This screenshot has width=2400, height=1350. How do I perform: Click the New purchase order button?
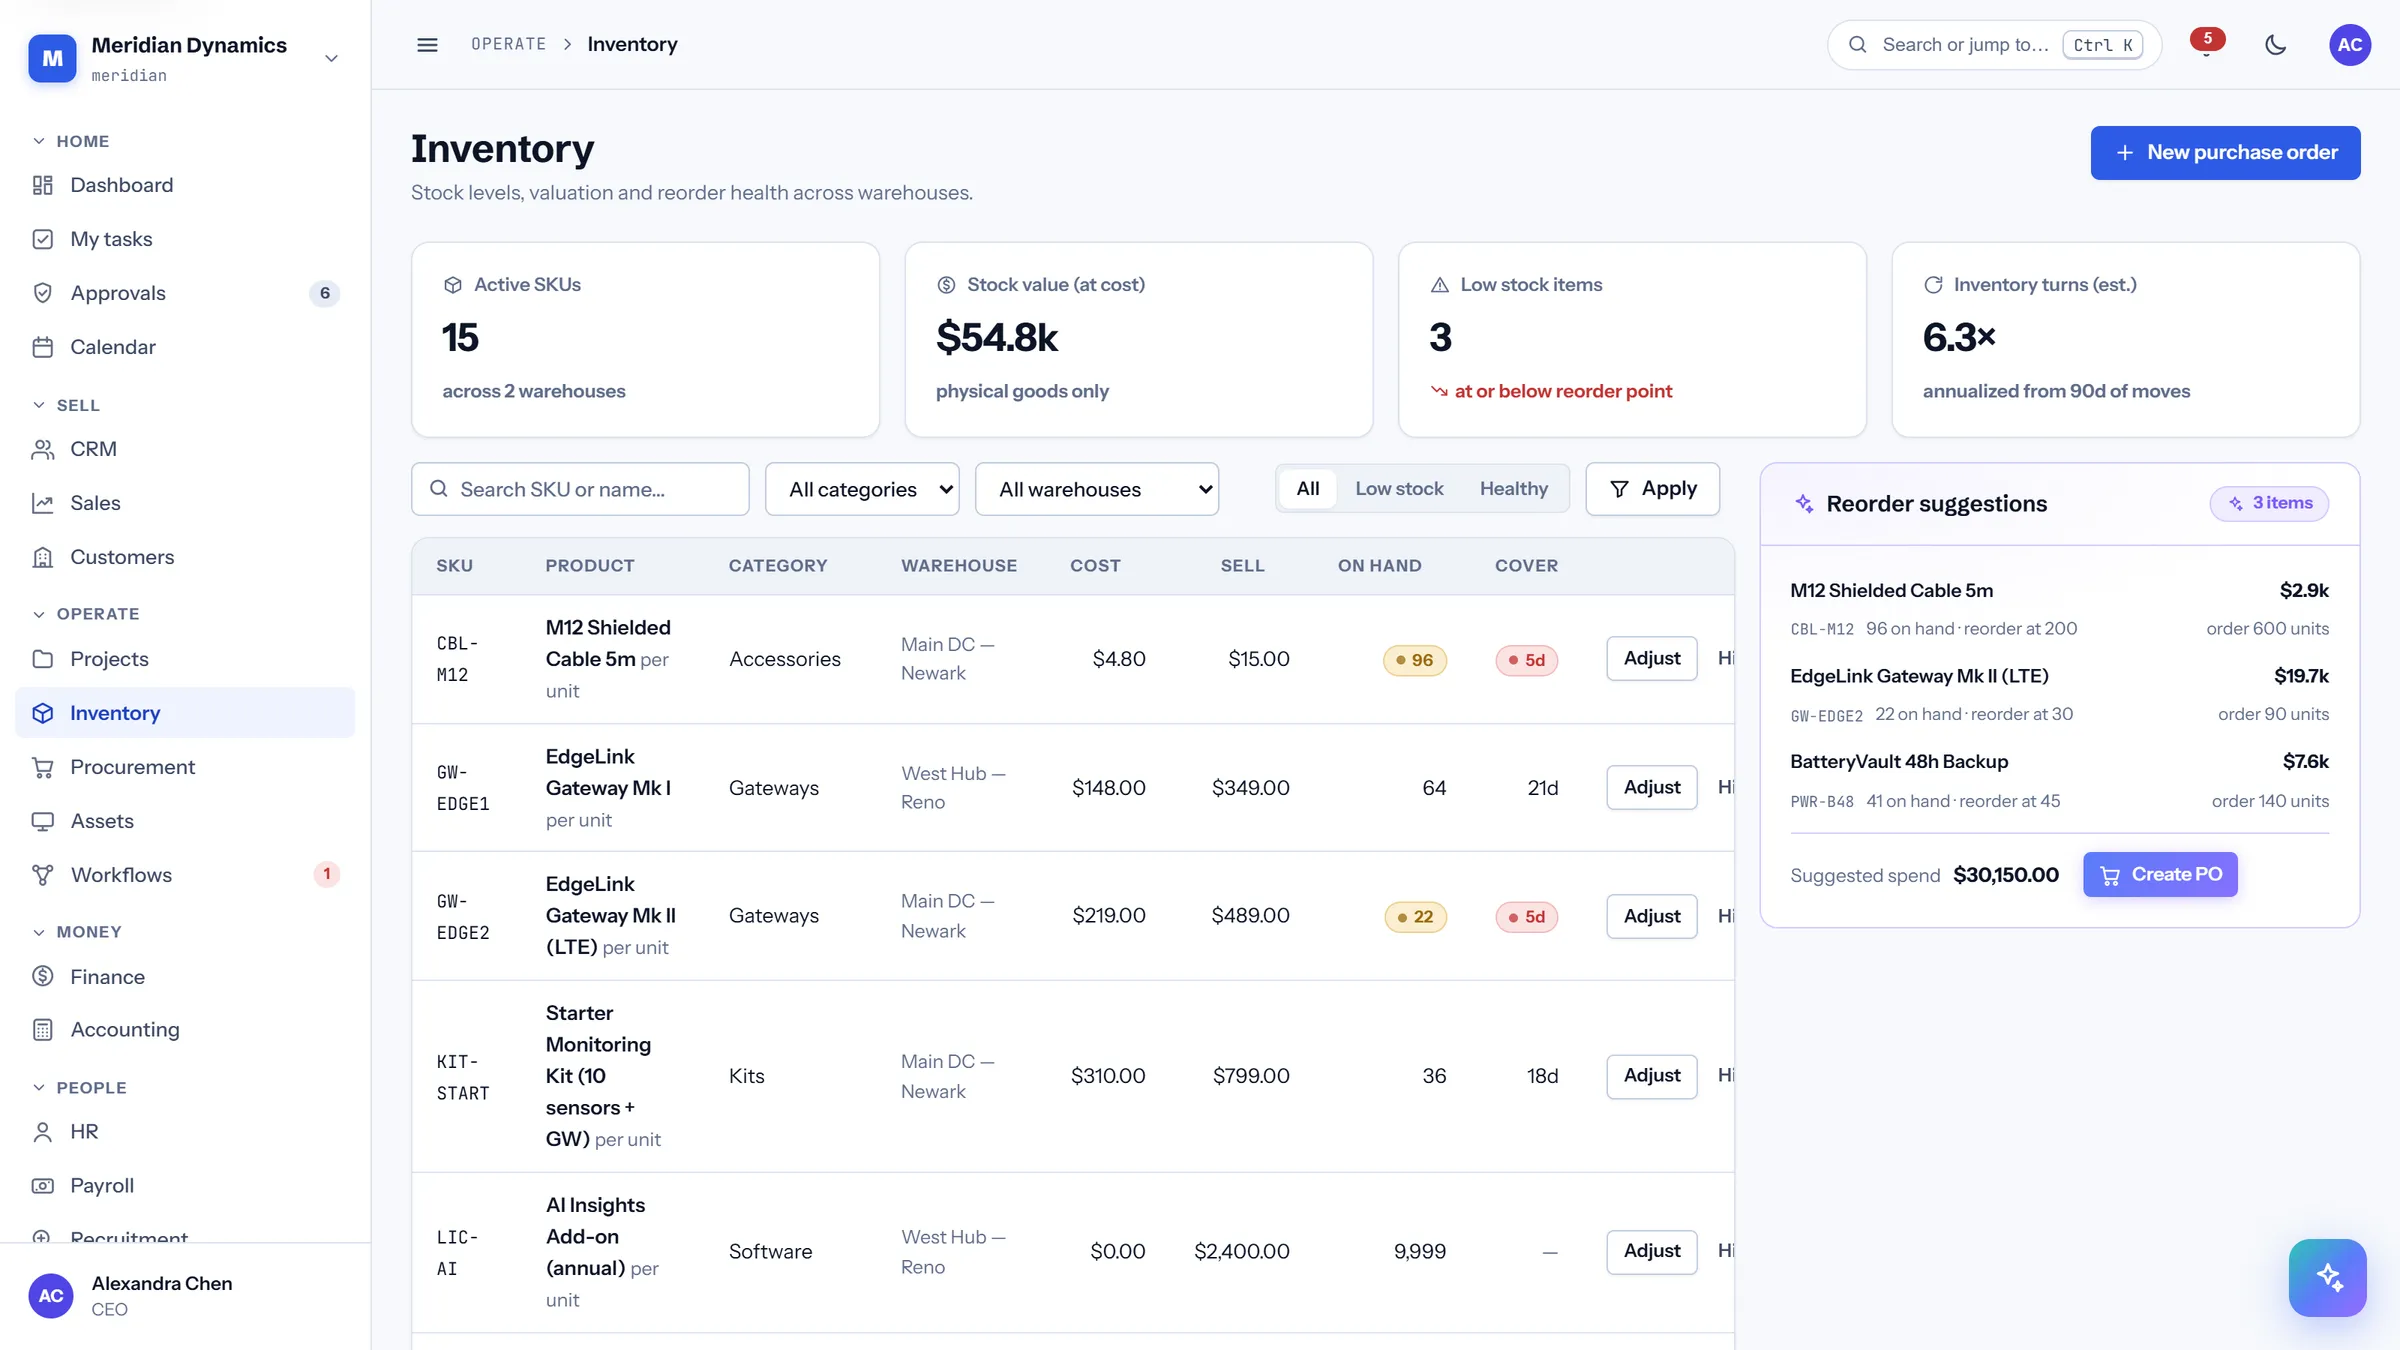click(x=2225, y=153)
